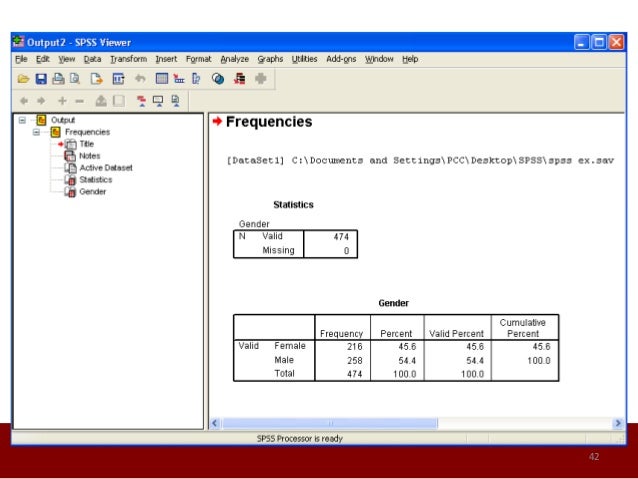Viewport: 638px width, 479px height.
Task: Click the horizontal scrollbar right arrow
Action: 618,423
